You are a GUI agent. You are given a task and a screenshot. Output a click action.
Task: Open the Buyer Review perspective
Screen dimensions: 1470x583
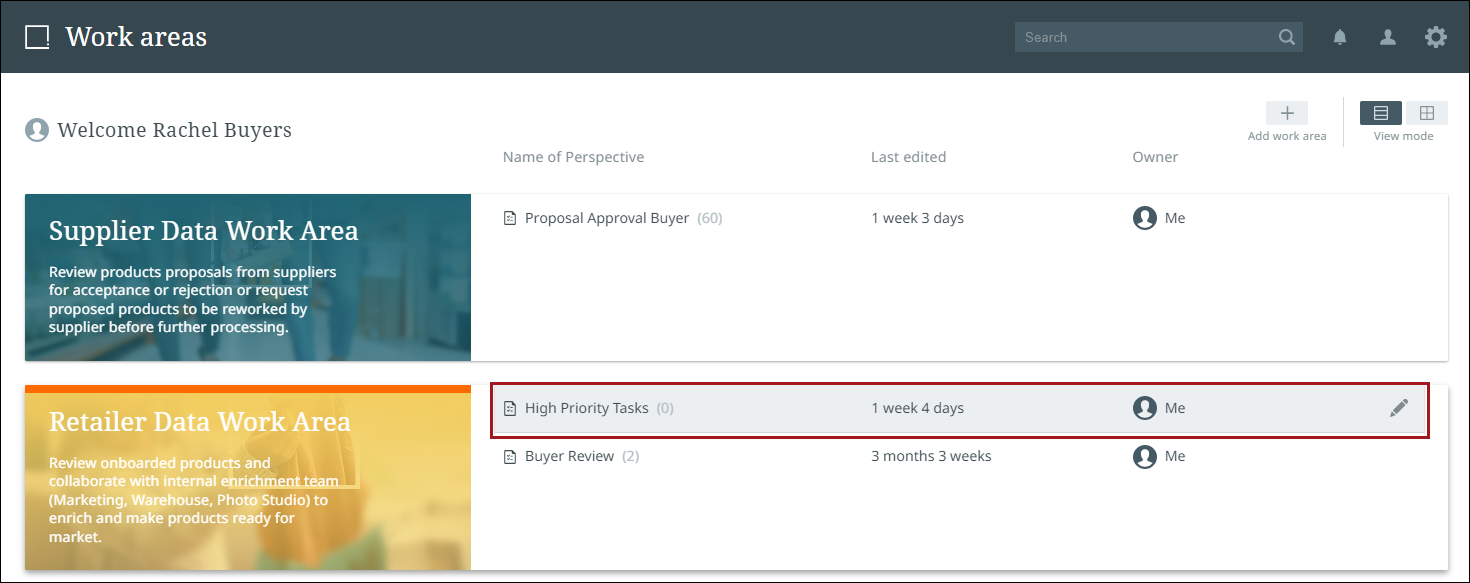coord(569,456)
